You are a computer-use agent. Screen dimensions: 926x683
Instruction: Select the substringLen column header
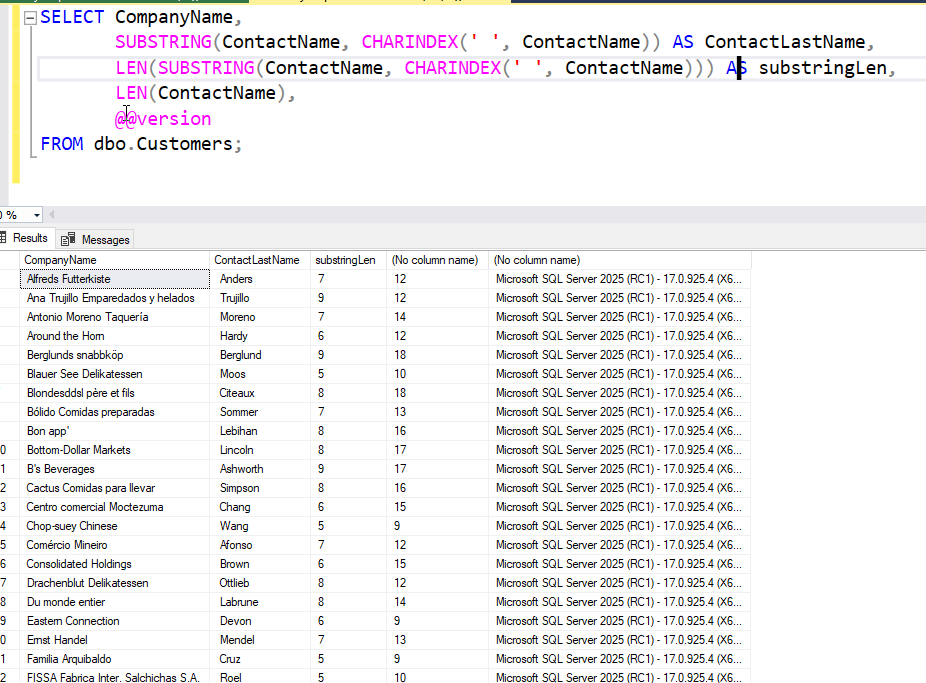tap(346, 259)
